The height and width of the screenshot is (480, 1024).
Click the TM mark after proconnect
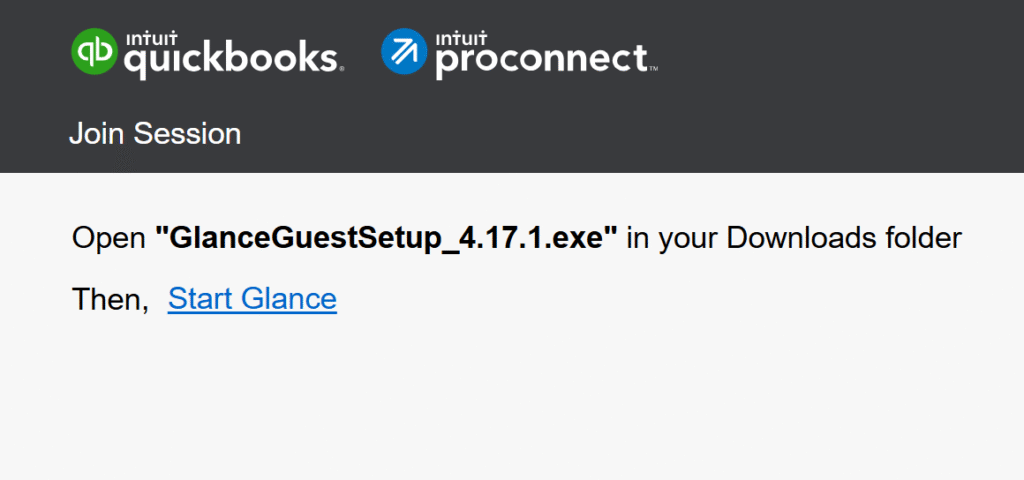(x=653, y=69)
